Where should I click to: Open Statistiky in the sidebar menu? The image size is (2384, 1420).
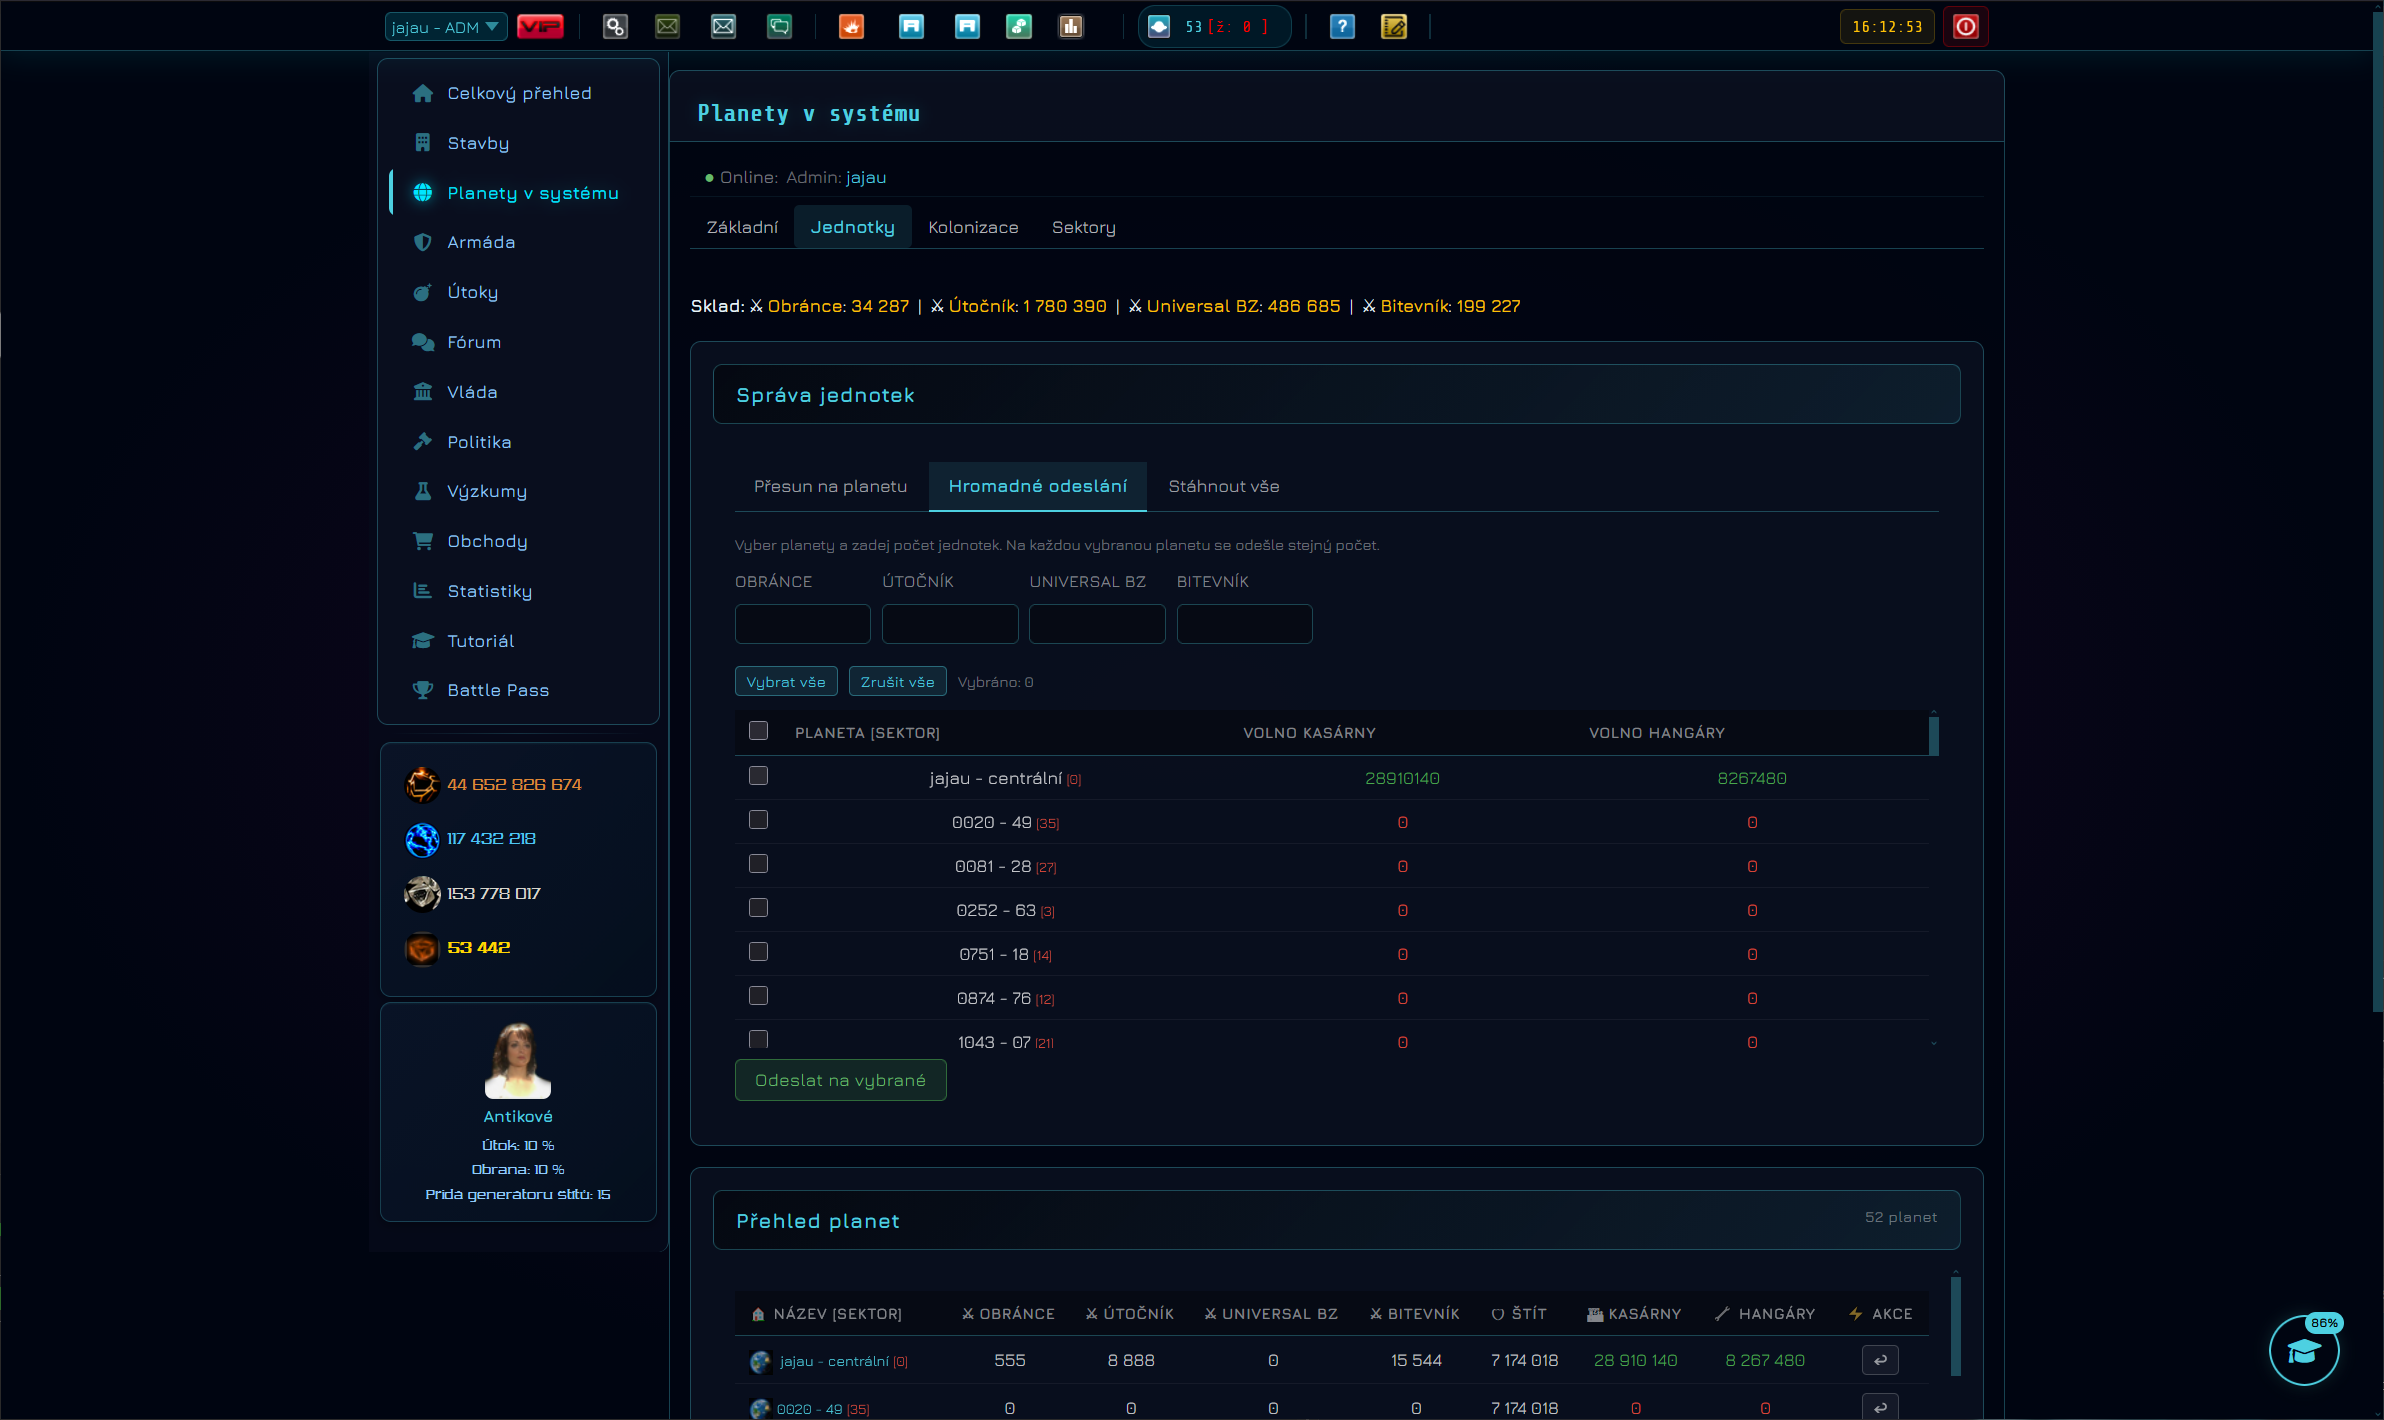click(x=489, y=591)
